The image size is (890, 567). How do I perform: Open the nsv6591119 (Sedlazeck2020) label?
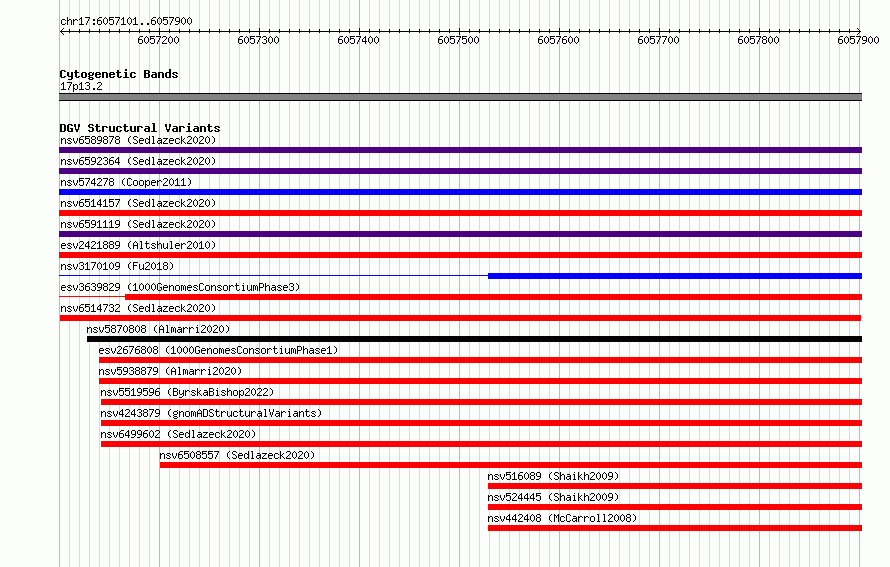click(x=138, y=224)
